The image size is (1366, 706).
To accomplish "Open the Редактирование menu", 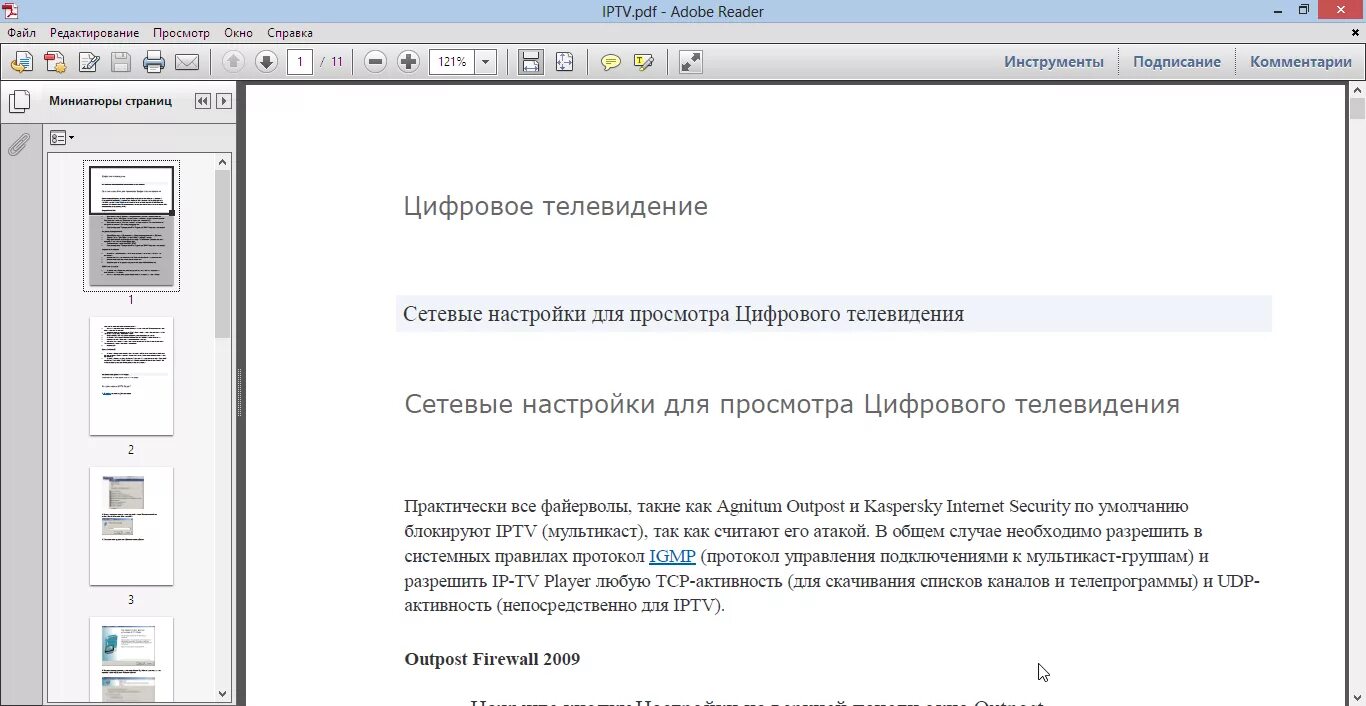I will point(94,33).
